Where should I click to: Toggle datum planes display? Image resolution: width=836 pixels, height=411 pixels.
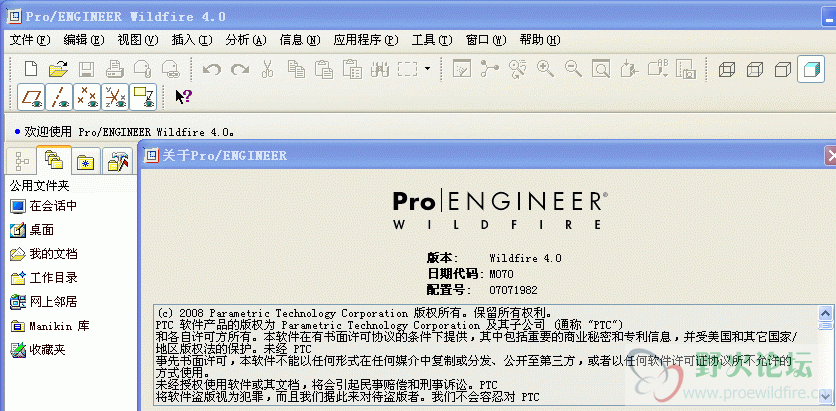(x=31, y=97)
